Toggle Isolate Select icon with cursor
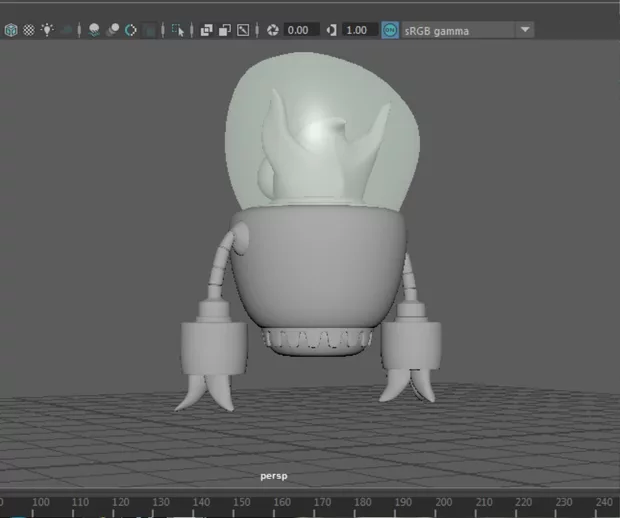This screenshot has width=620, height=518. (178, 30)
